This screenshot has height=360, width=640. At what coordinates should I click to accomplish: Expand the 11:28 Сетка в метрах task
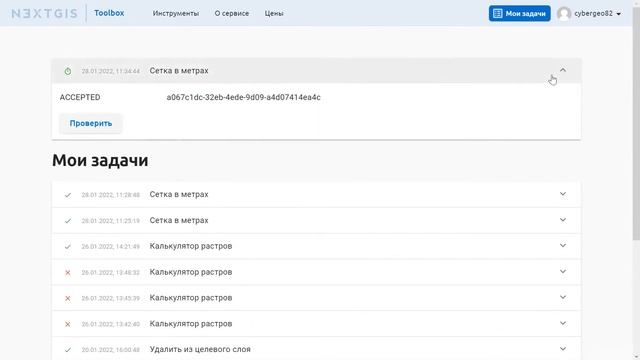click(x=563, y=194)
